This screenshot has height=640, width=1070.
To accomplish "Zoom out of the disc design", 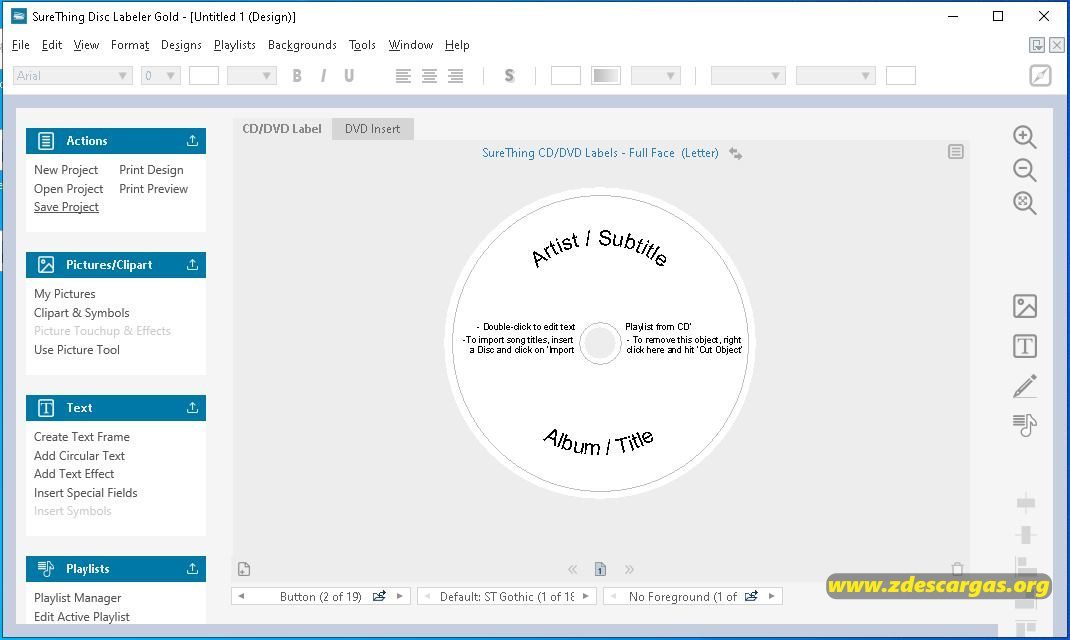I will [x=1024, y=170].
